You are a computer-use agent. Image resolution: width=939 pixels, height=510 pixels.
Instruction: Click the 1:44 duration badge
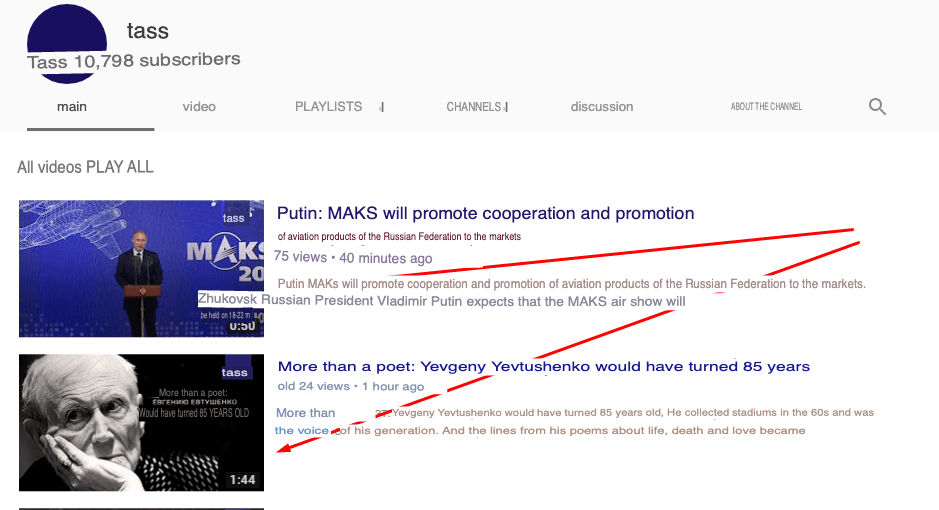(x=242, y=480)
